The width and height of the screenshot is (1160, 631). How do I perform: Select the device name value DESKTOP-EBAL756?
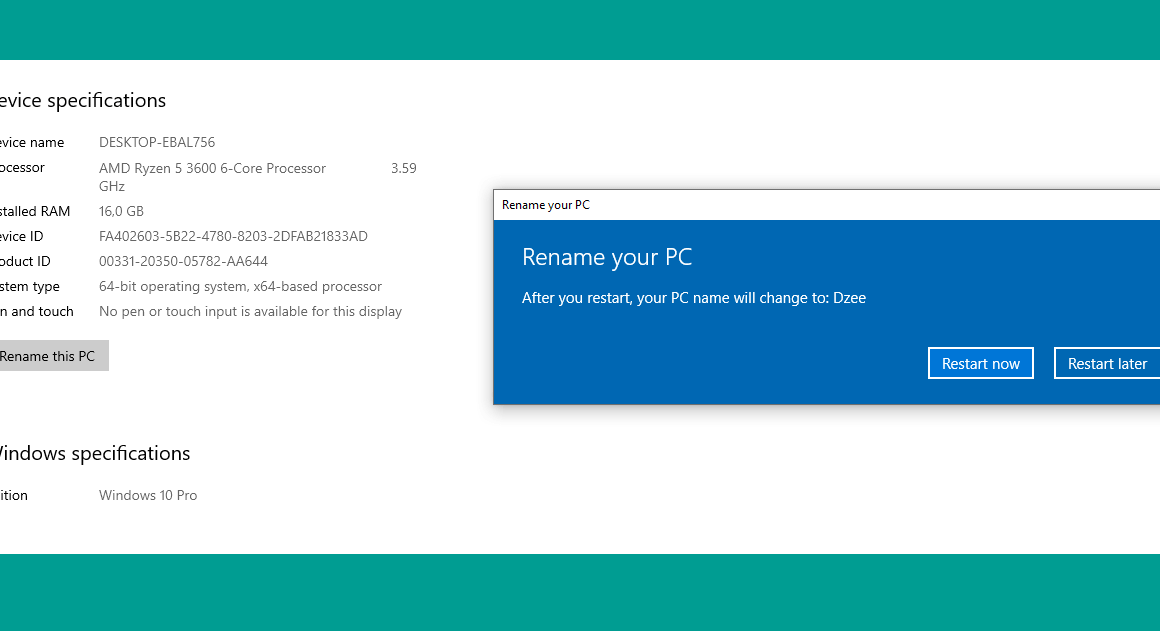pyautogui.click(x=157, y=142)
